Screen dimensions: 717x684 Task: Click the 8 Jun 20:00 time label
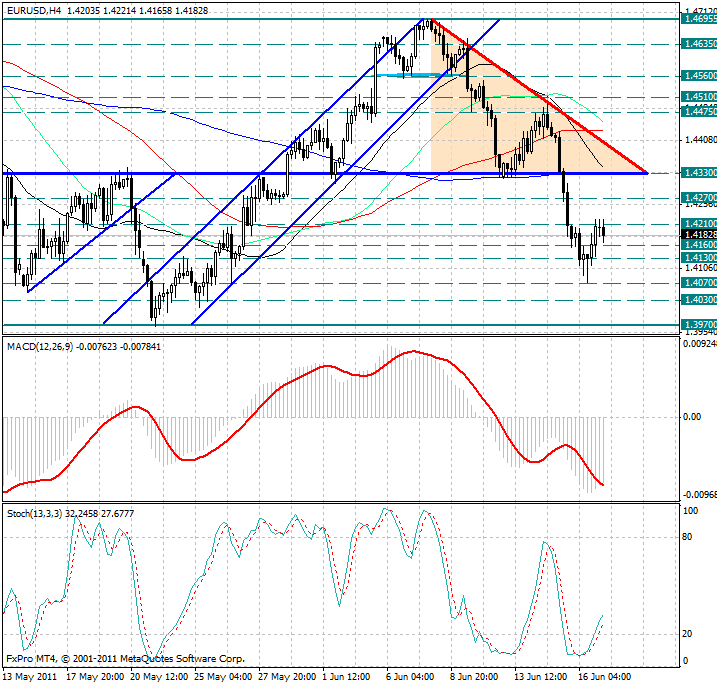click(474, 677)
